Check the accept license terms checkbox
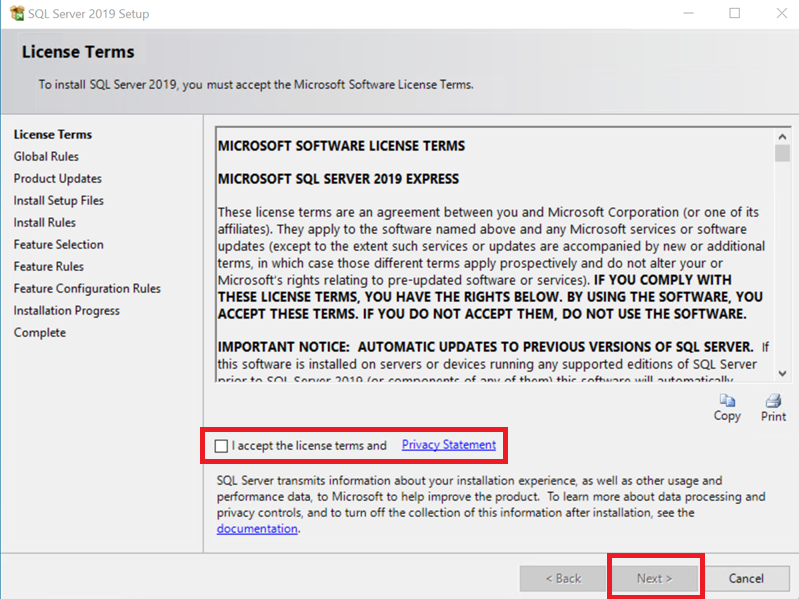 pos(221,446)
